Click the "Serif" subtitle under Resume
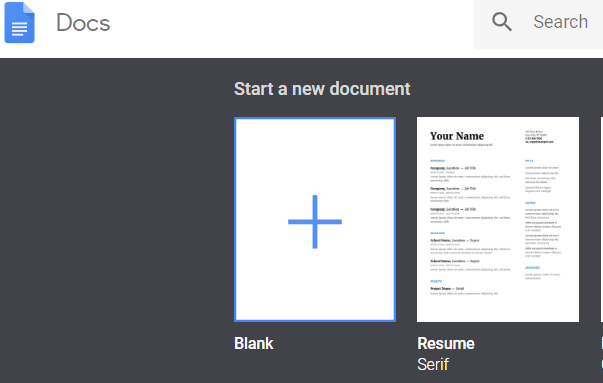The width and height of the screenshot is (603, 383). pos(433,364)
